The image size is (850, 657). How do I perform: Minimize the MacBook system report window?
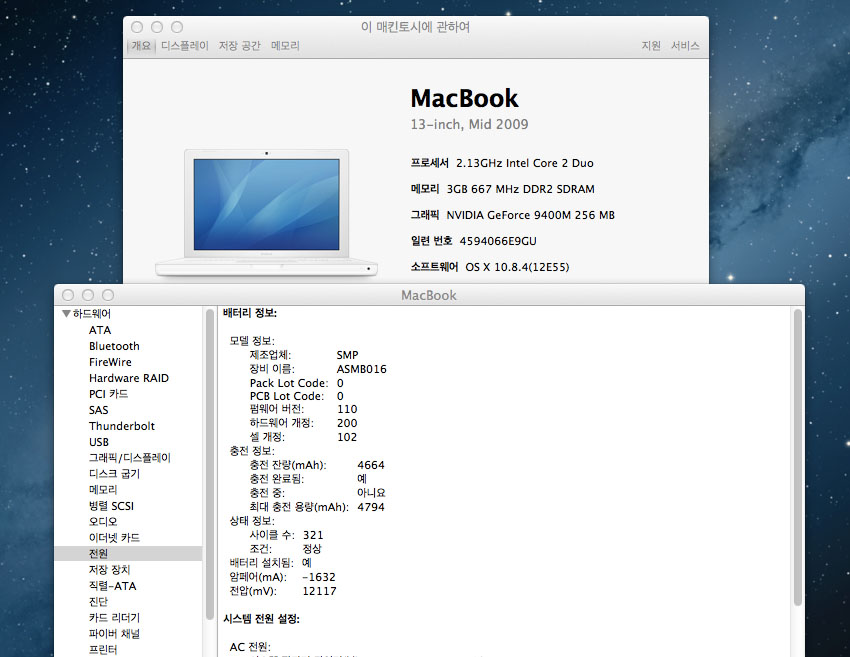[88, 295]
